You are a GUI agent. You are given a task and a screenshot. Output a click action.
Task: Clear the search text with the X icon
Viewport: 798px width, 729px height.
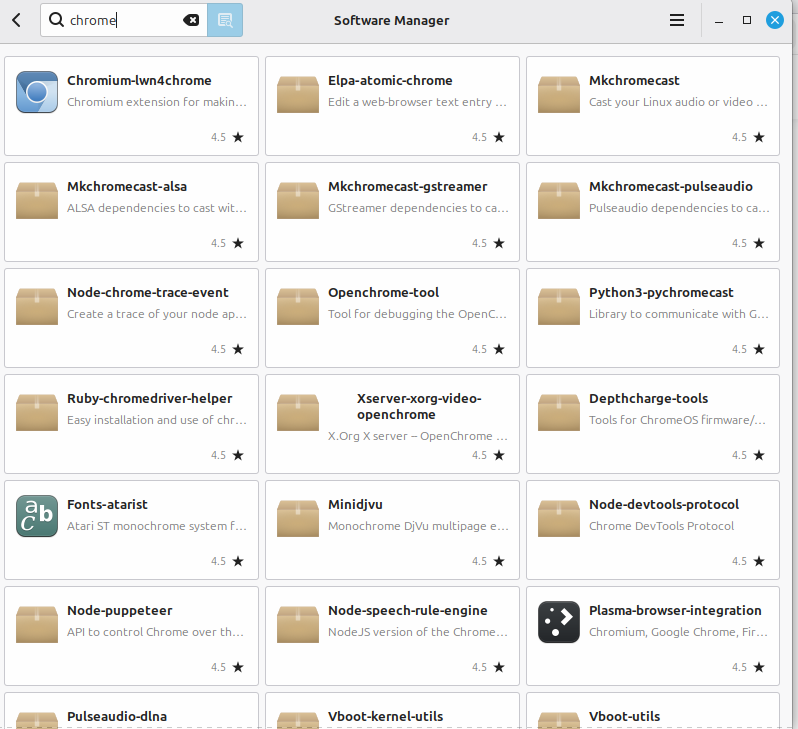(191, 20)
